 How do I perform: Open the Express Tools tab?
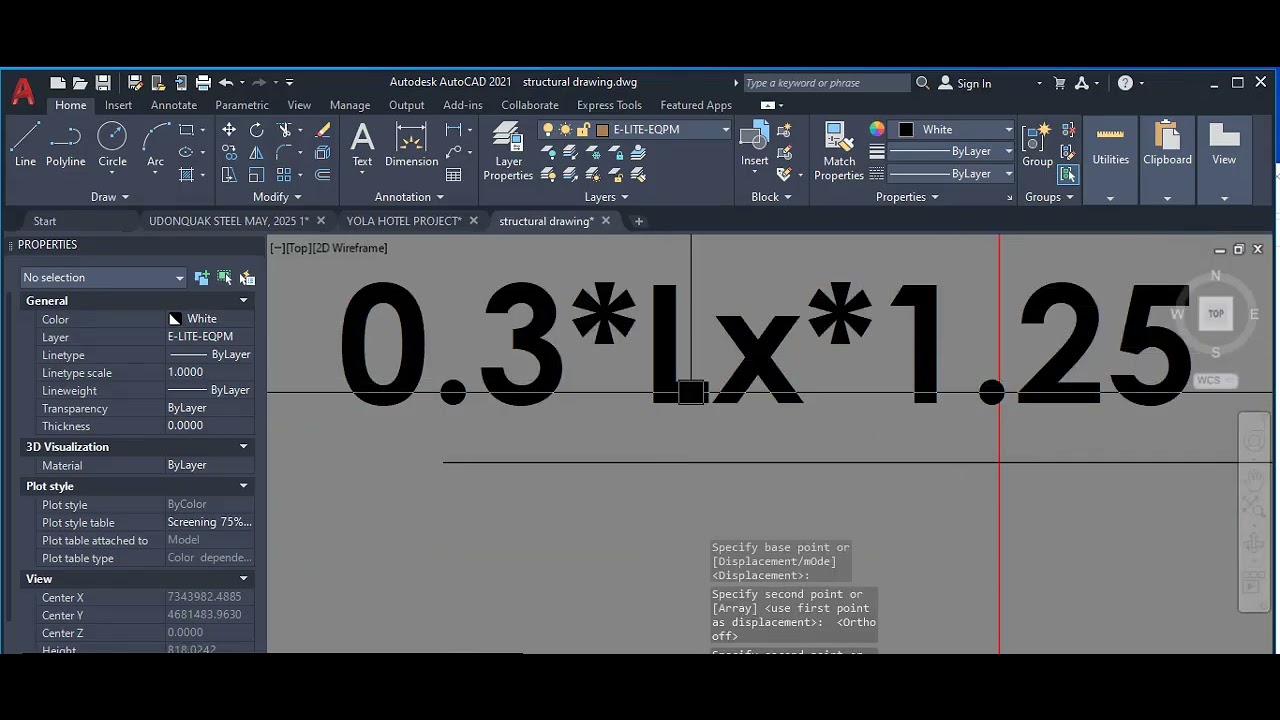pyautogui.click(x=609, y=105)
